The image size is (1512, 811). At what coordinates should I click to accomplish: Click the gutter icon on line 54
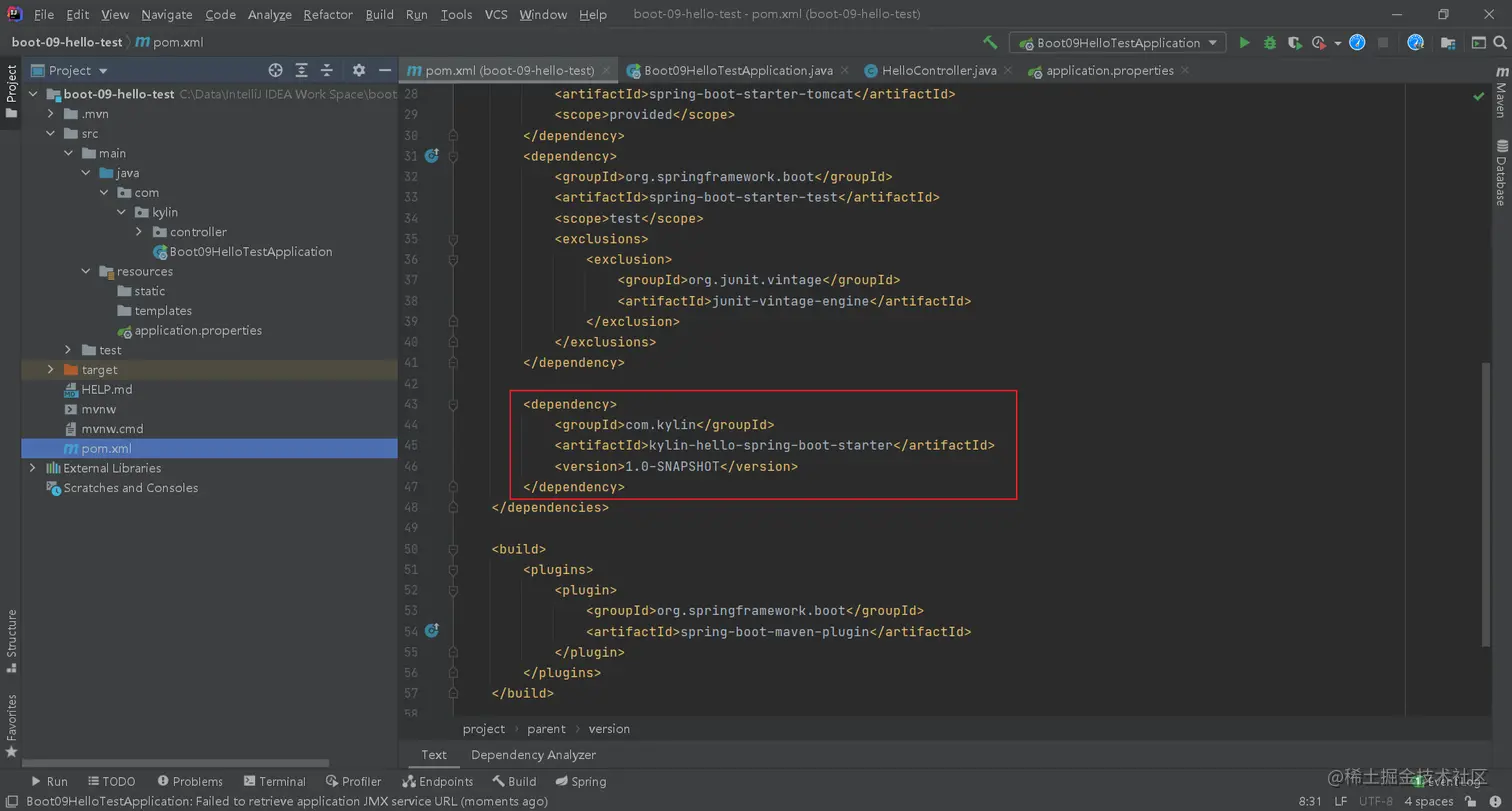tap(432, 631)
